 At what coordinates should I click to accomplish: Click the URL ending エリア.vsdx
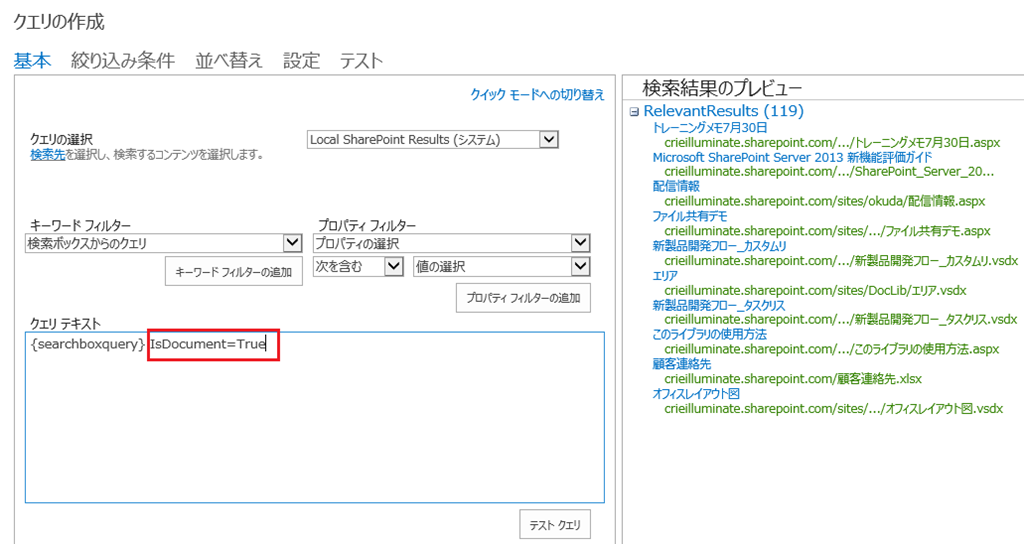coord(815,291)
